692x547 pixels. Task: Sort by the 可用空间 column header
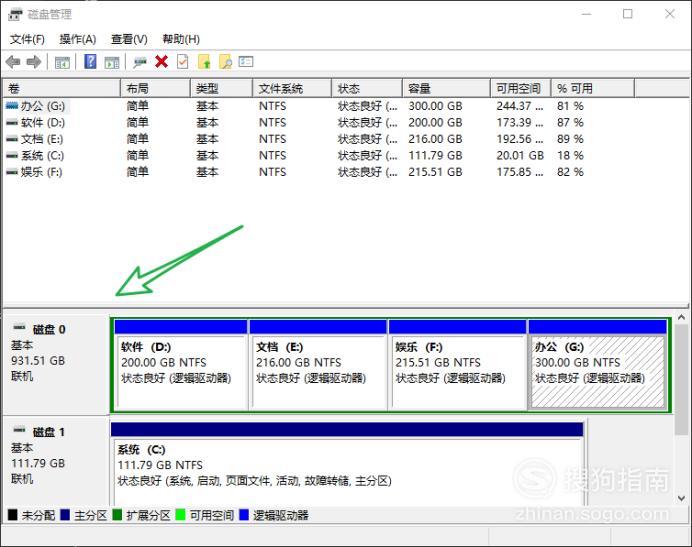521,88
